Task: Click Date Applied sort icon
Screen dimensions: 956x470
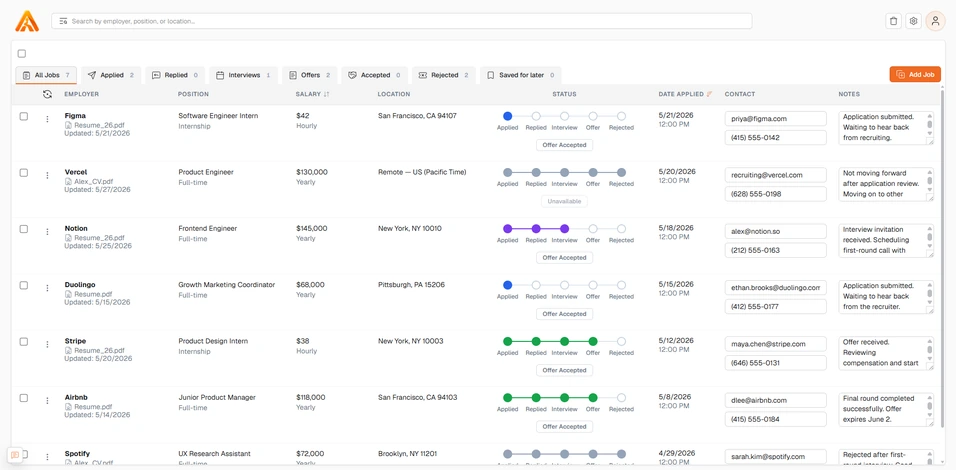Action: (709, 94)
